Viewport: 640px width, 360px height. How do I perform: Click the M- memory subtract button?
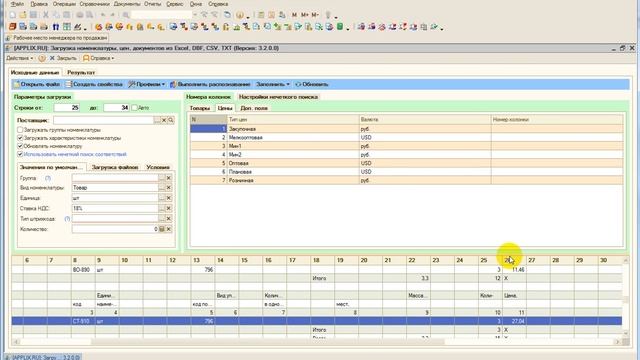pyautogui.click(x=315, y=15)
